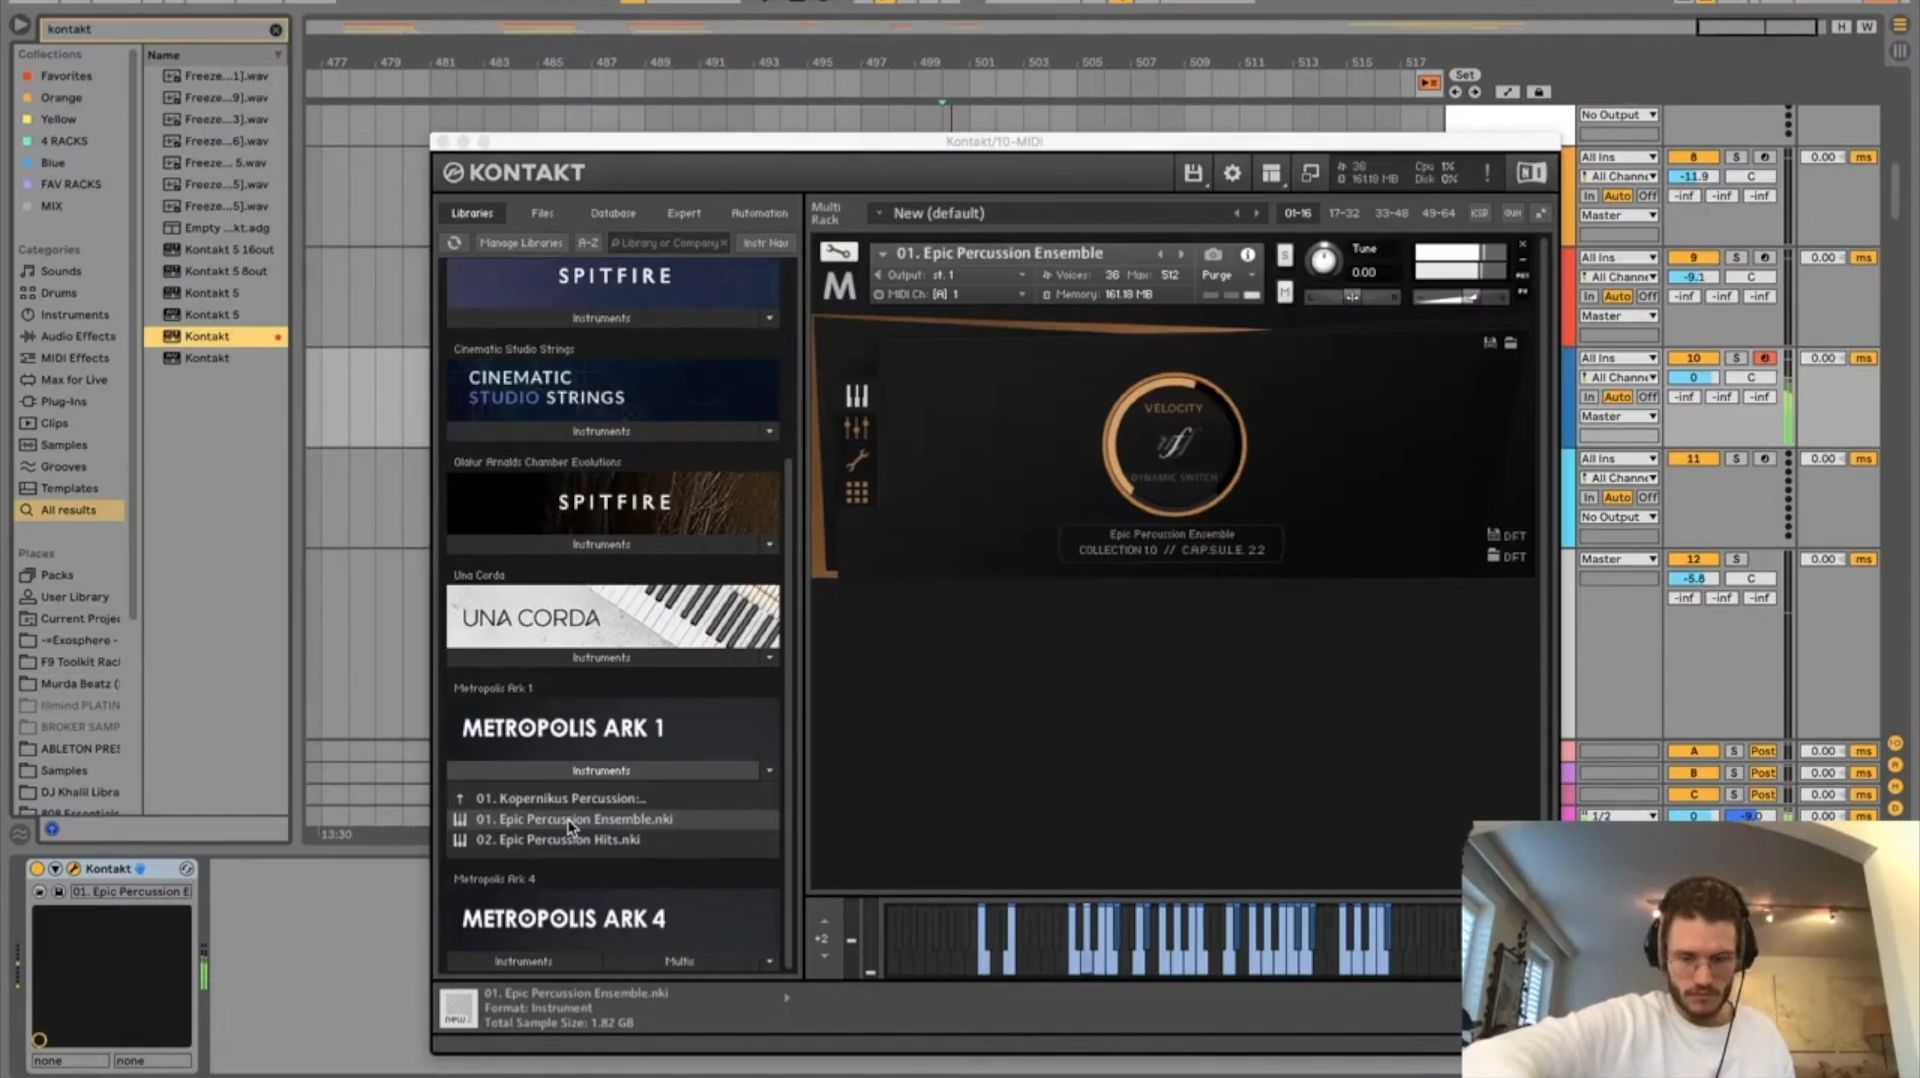The height and width of the screenshot is (1078, 1920).
Task: Click the Library or Company search field
Action: (668, 243)
